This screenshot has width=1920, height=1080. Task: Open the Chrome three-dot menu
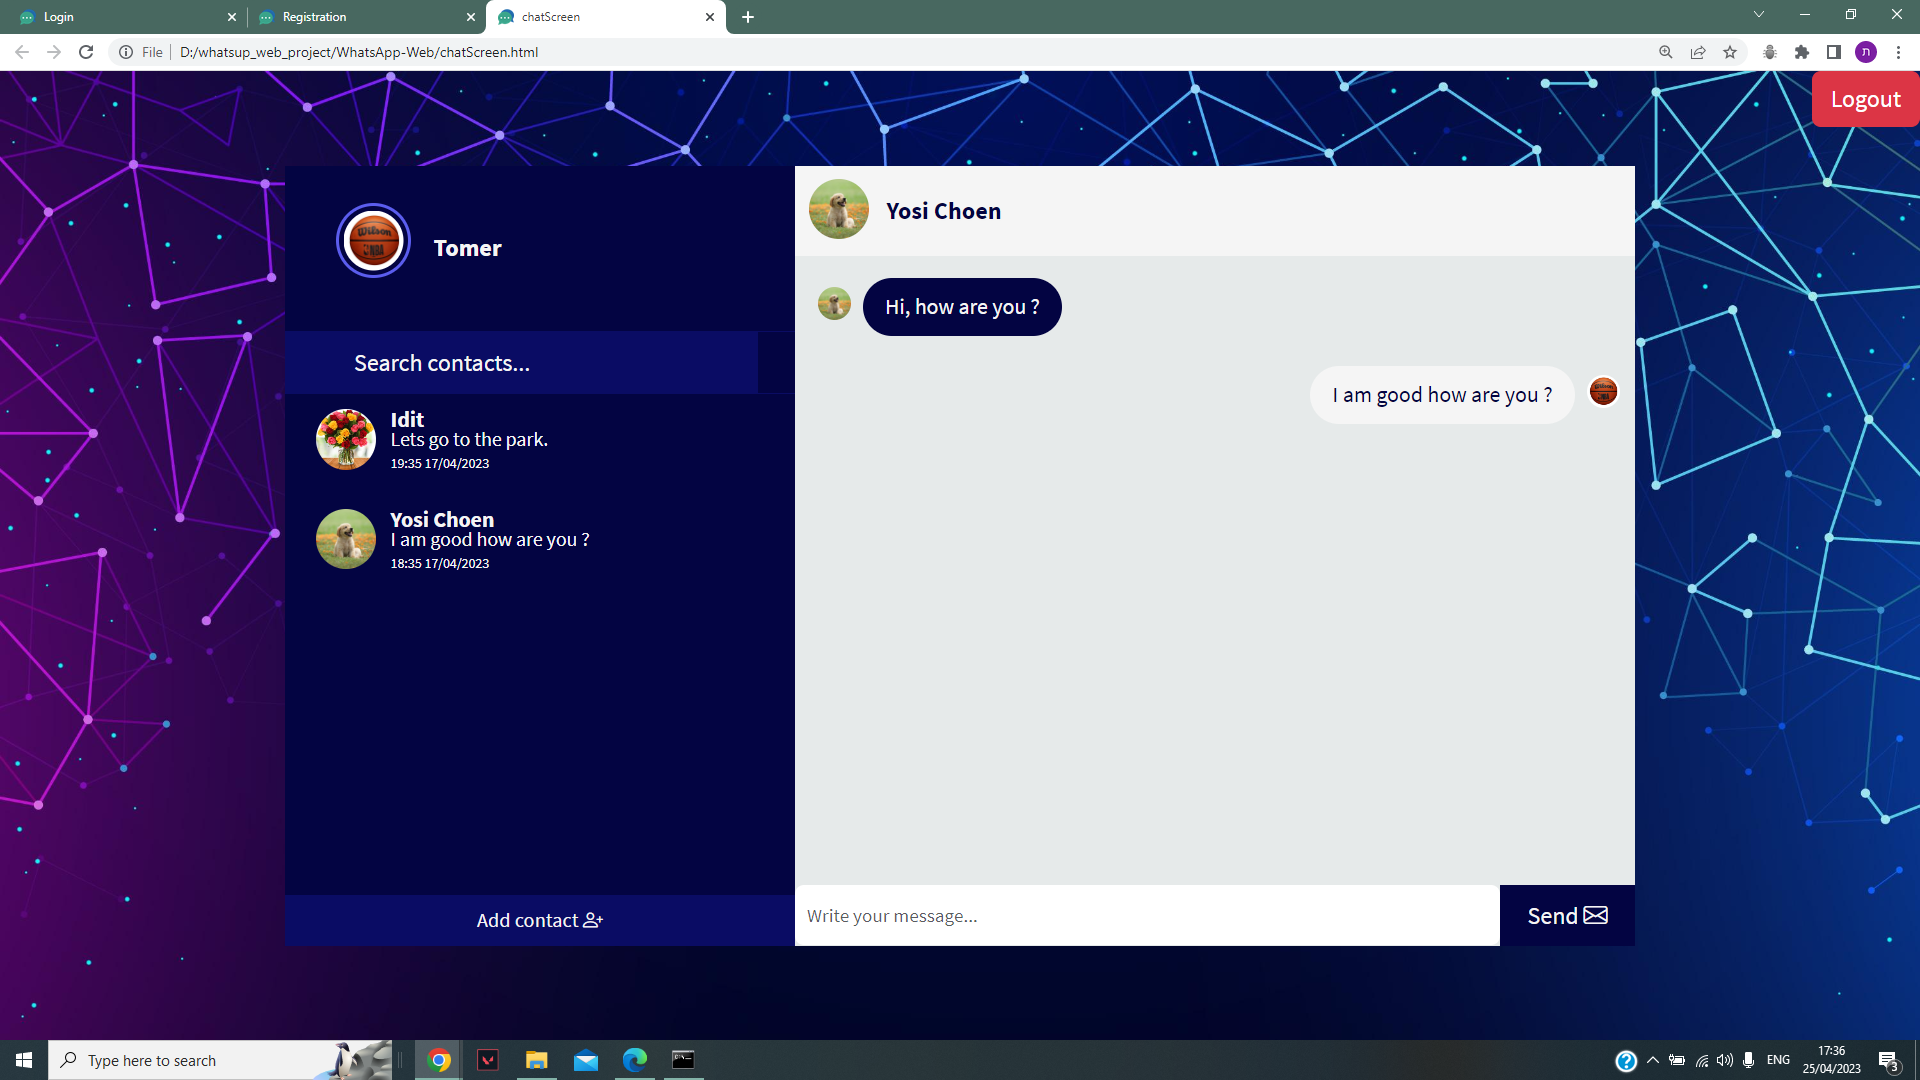click(1898, 52)
